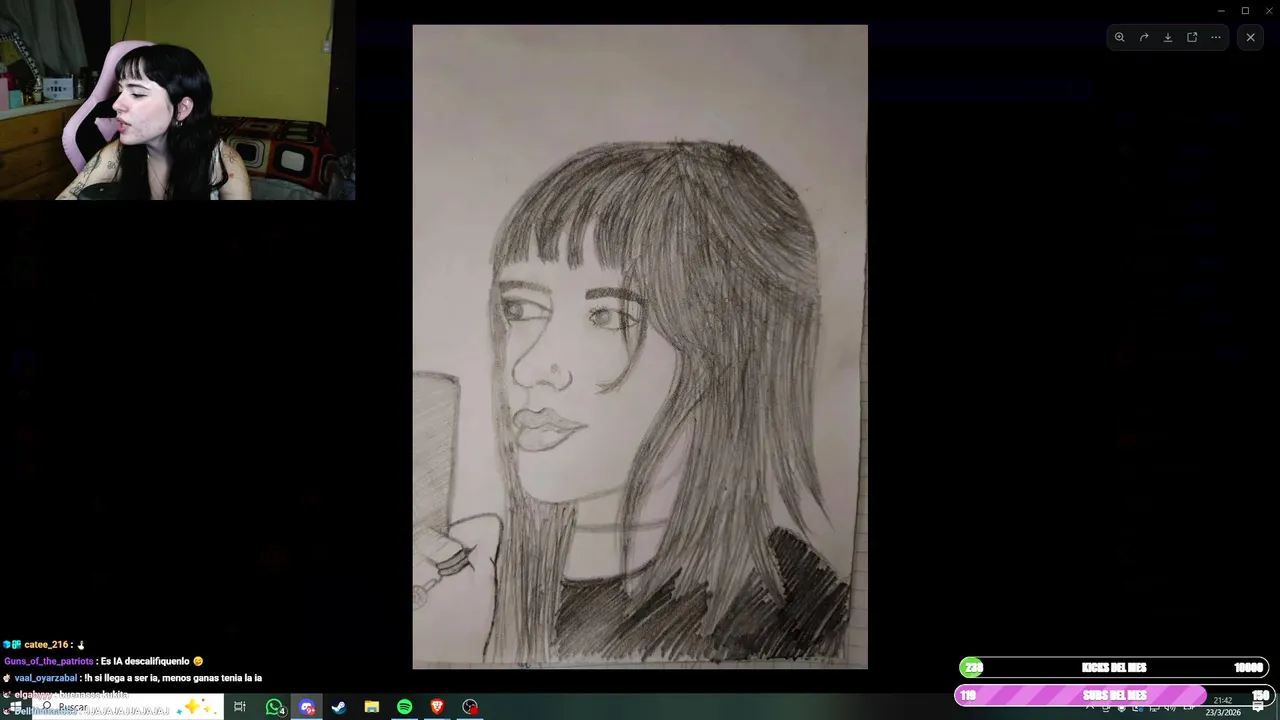Open File Explorer from the taskbar
Screen dimensions: 1280x720
pyautogui.click(x=372, y=707)
